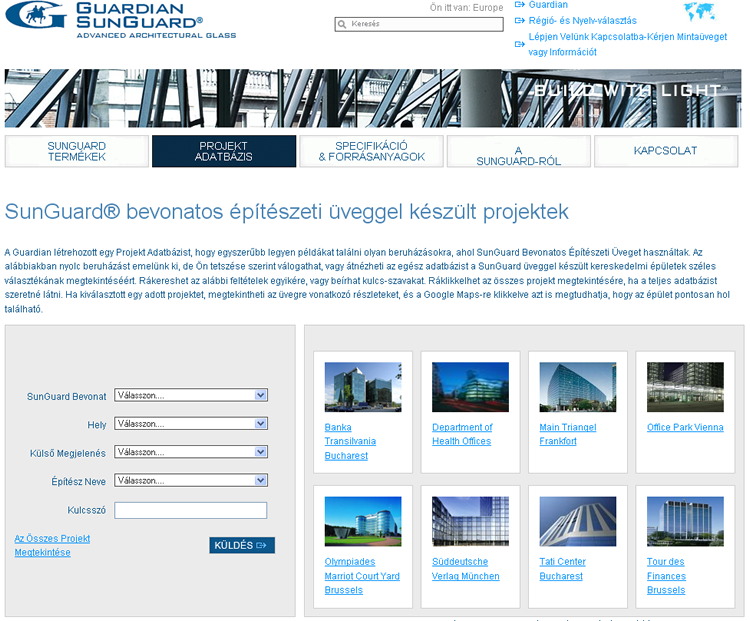
Task: Open the Kapcsolat menu
Action: 666,151
